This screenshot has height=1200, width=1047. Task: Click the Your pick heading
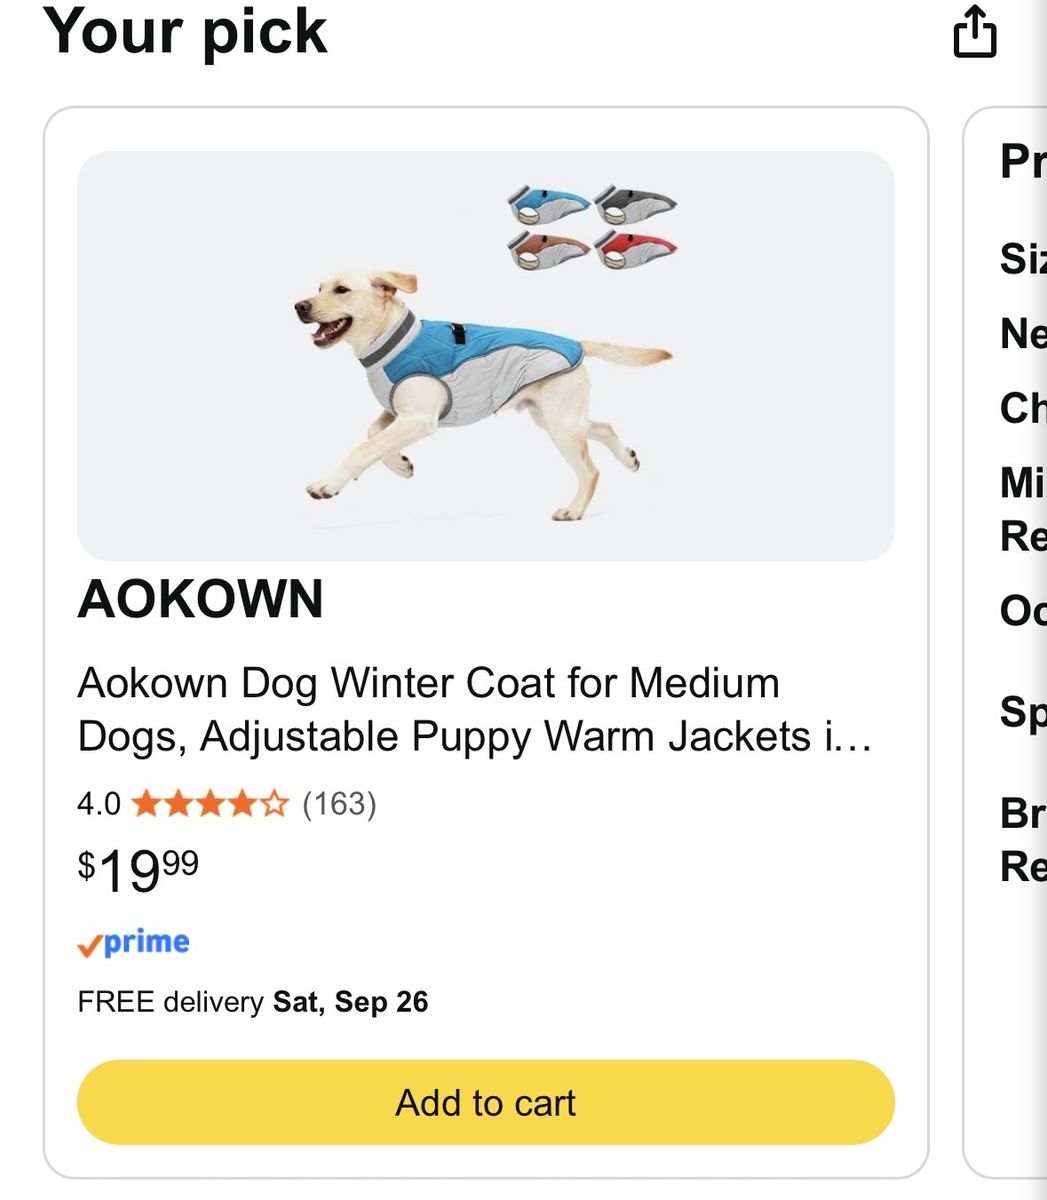pyautogui.click(x=186, y=30)
